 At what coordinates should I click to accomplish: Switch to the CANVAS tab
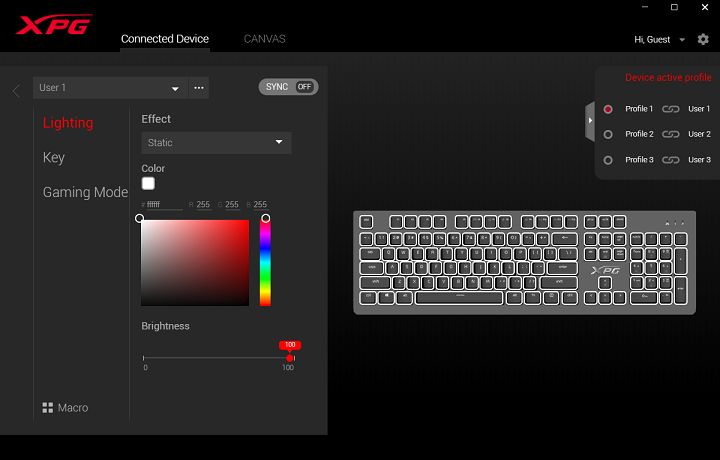coord(264,39)
